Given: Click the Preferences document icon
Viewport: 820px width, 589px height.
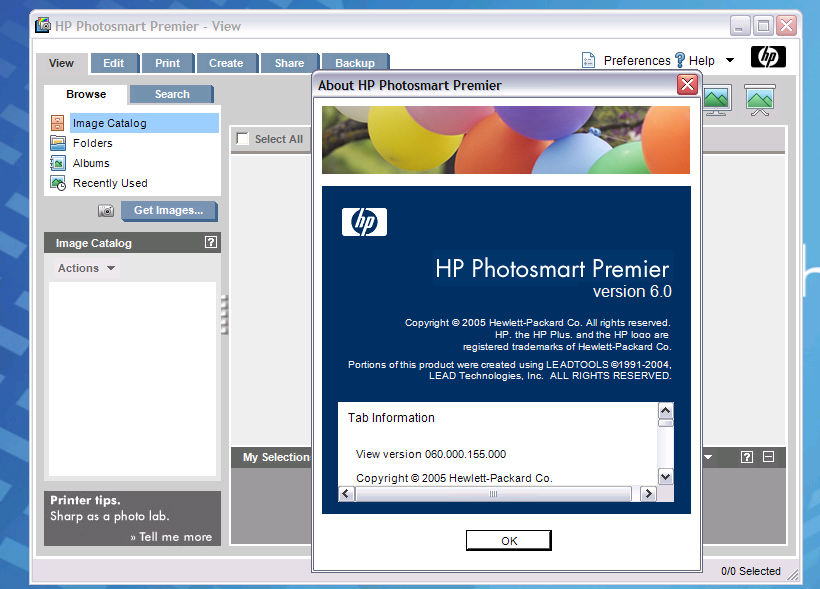Looking at the screenshot, I should [588, 60].
